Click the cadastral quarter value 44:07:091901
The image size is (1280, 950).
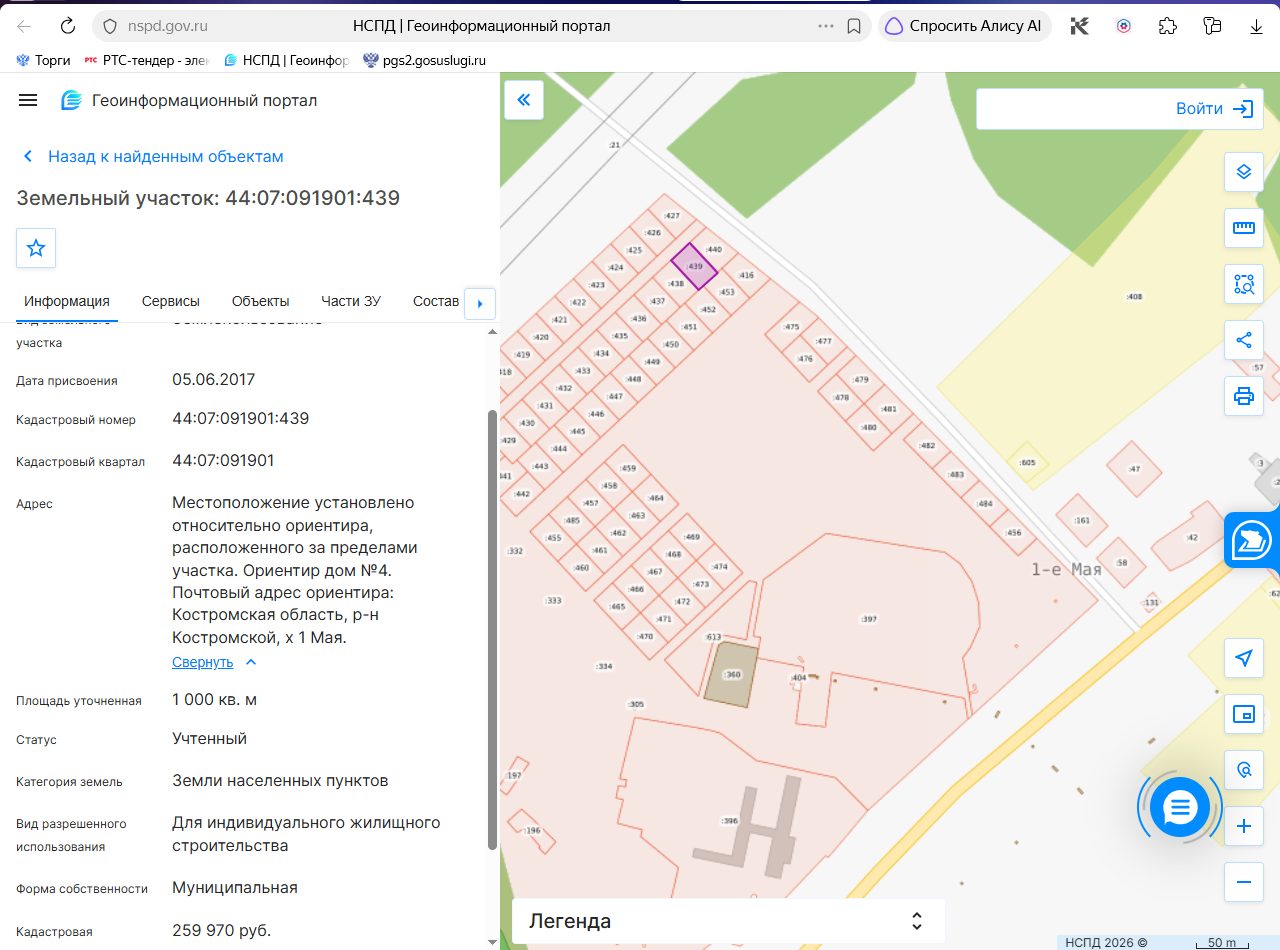tap(223, 461)
